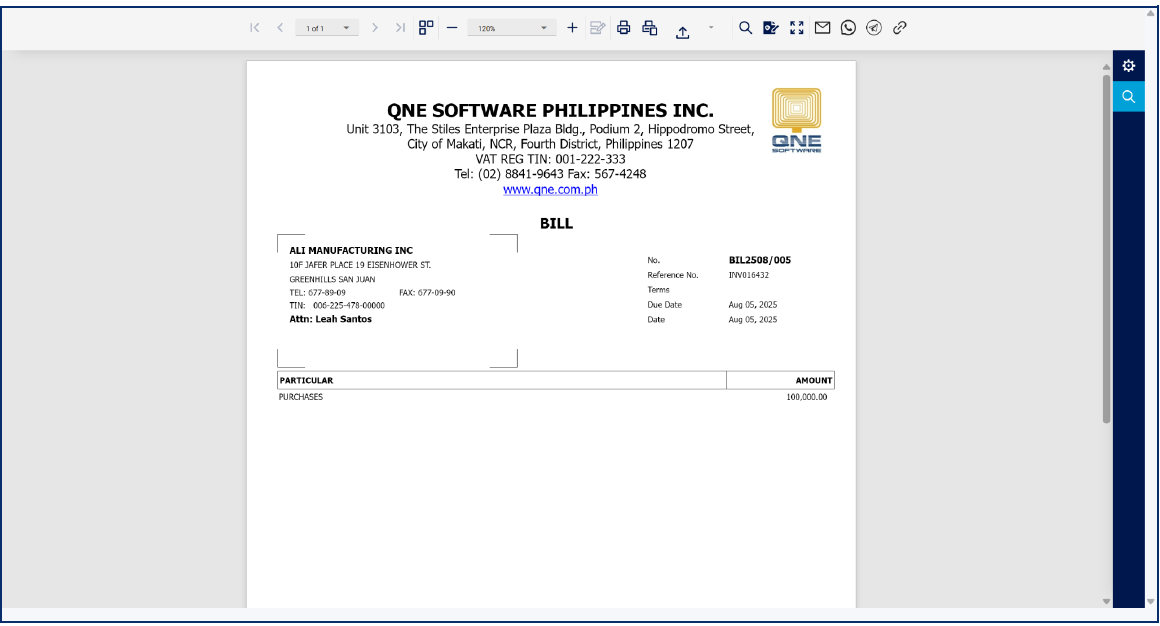This screenshot has height=626, width=1160.
Task: Go to the previous page
Action: pos(280,27)
